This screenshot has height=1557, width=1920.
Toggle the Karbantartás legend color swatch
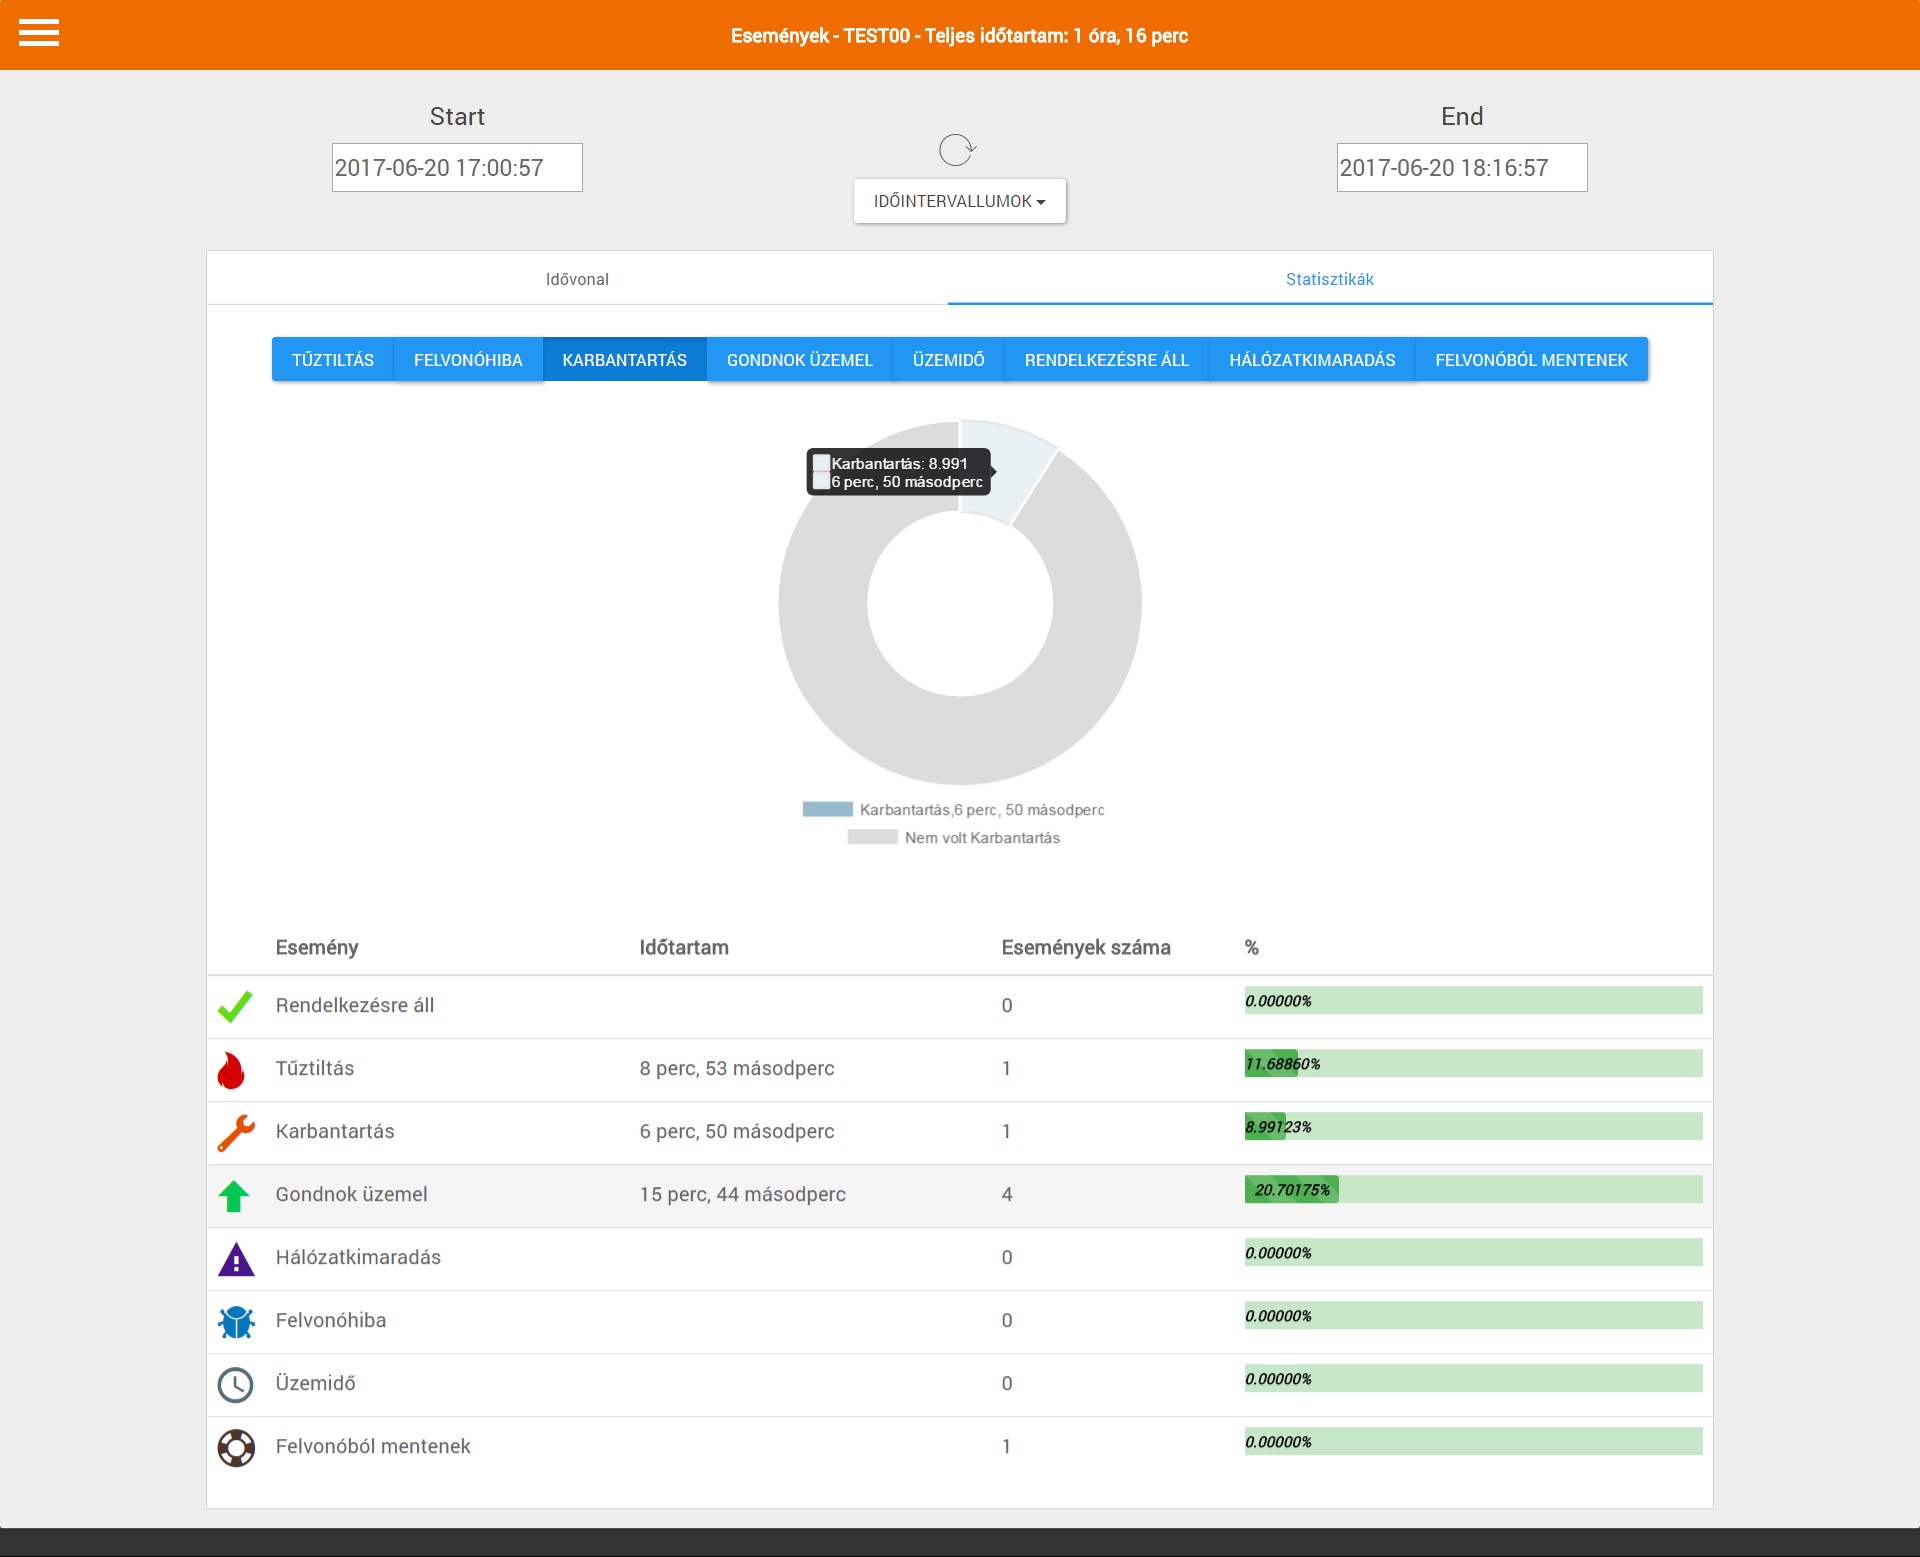point(827,809)
